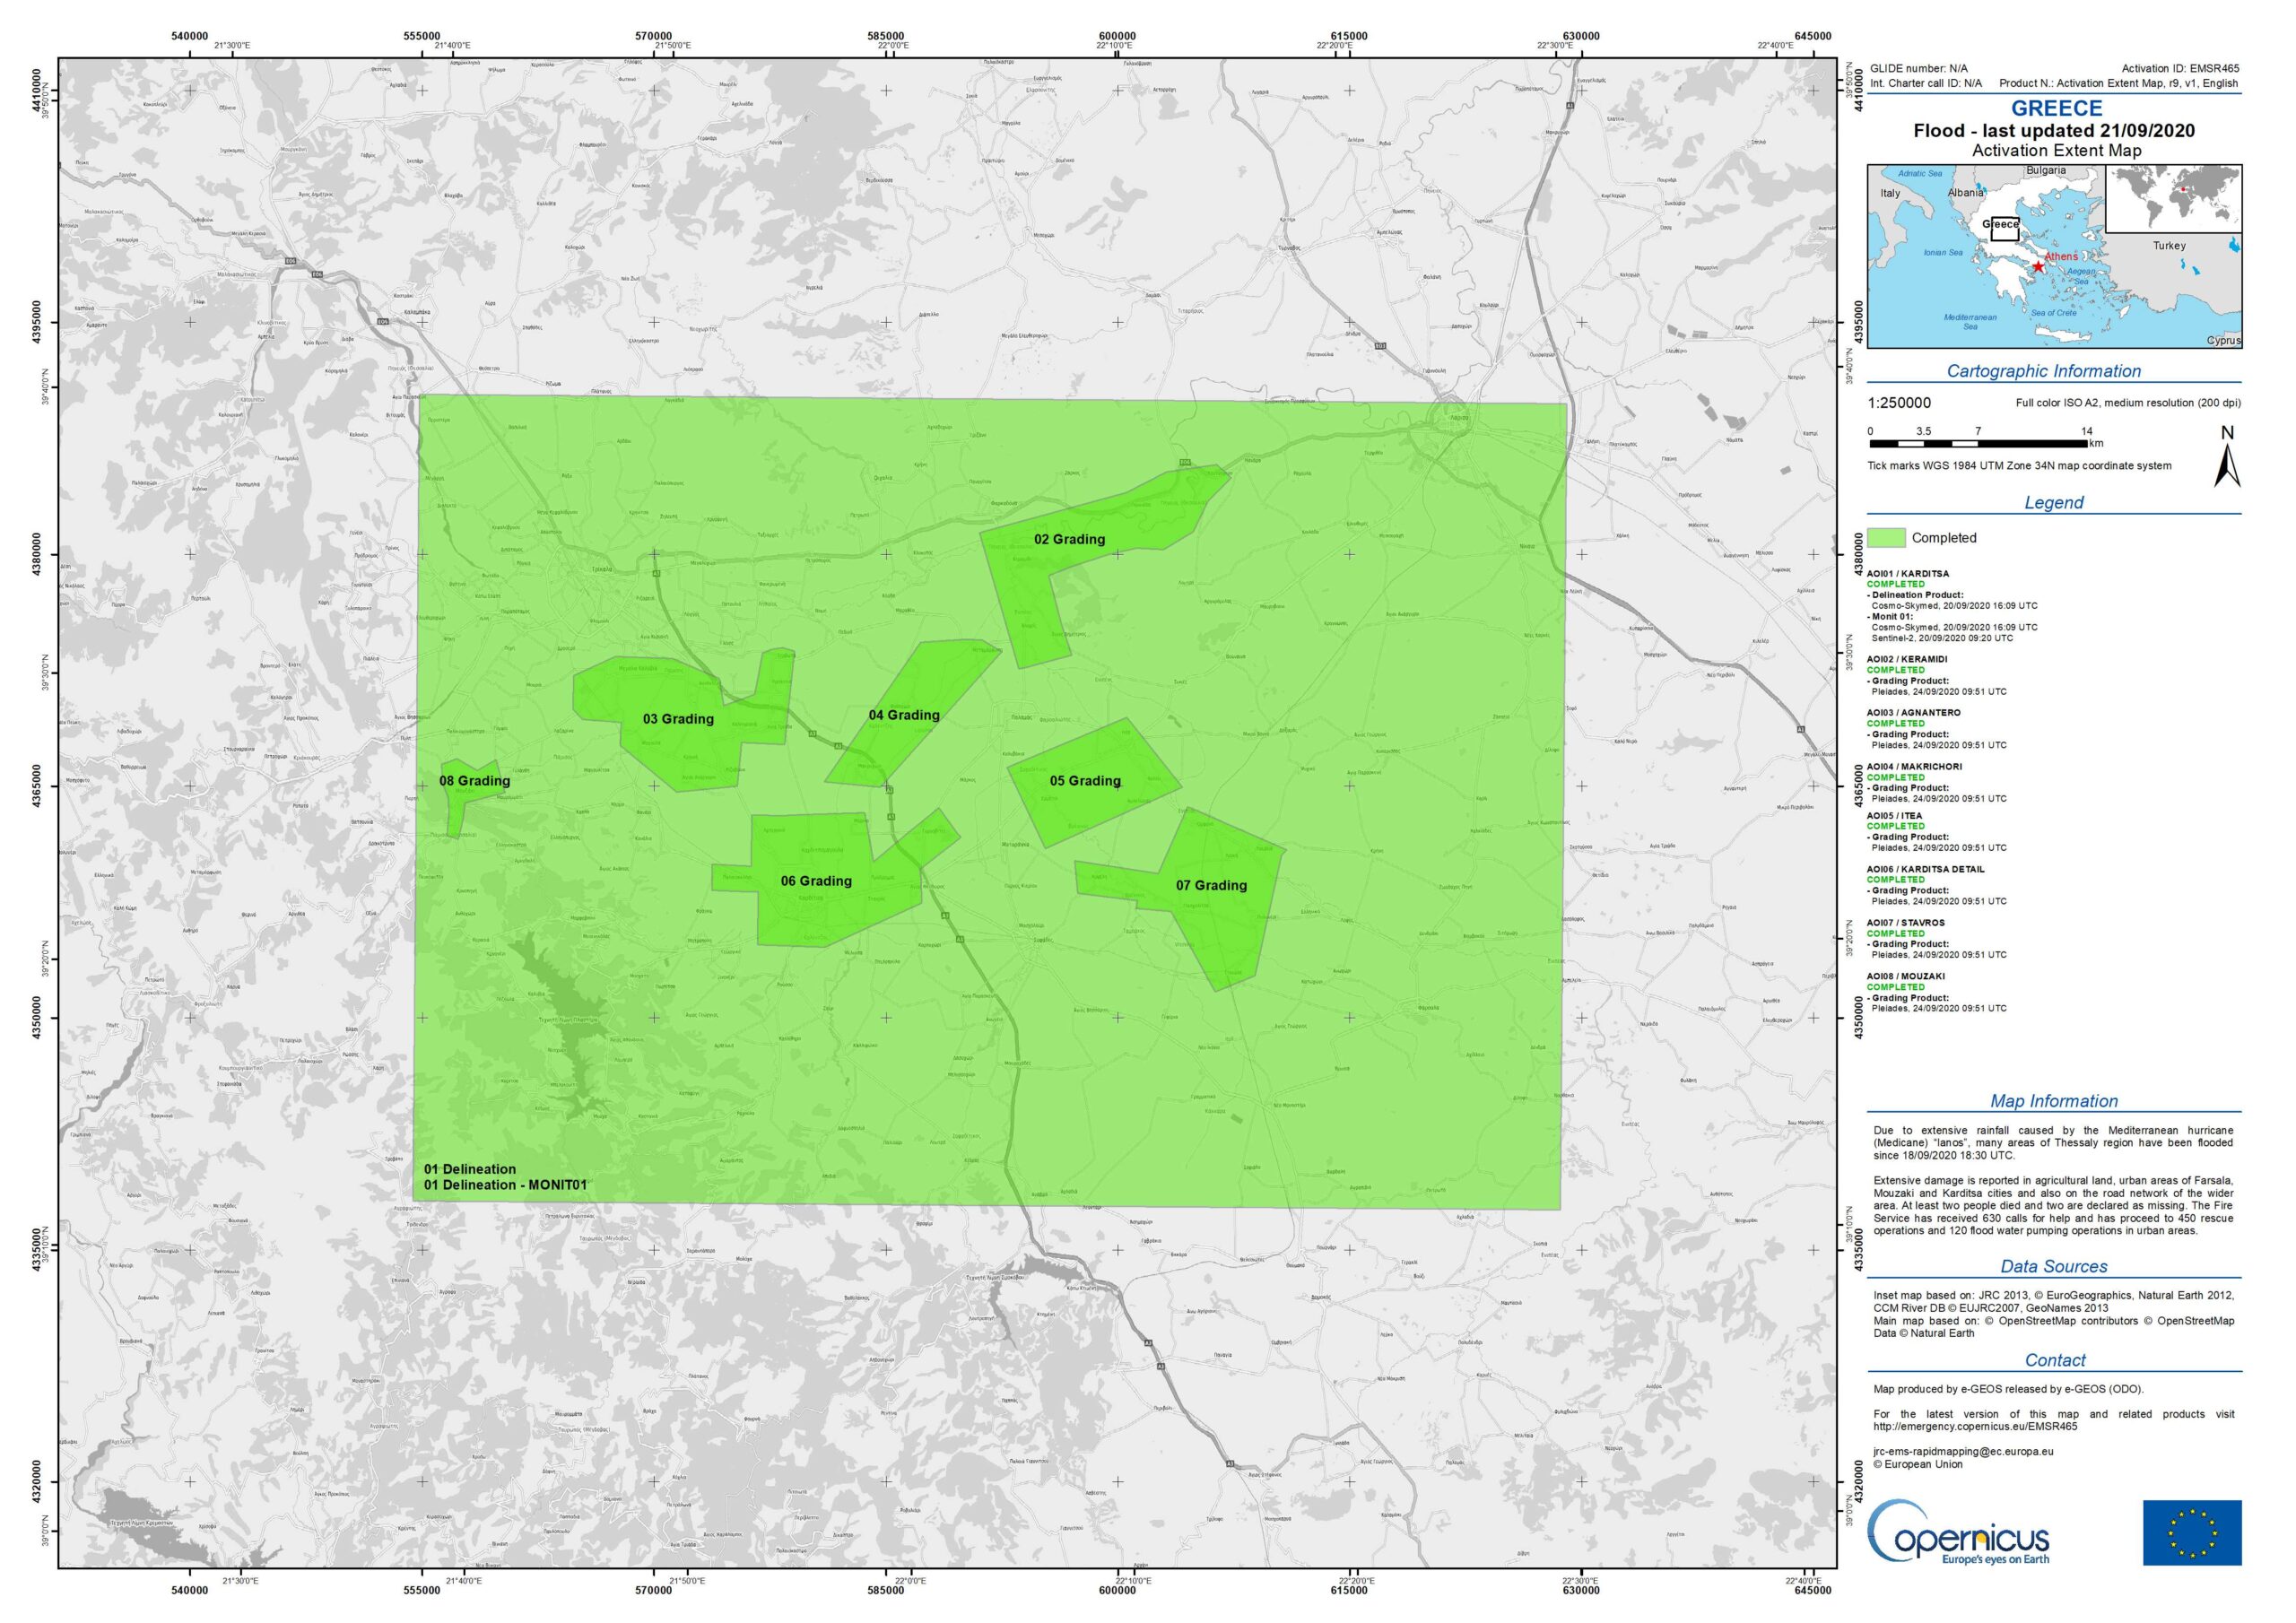Select the 06 Grading area label

pos(816,881)
